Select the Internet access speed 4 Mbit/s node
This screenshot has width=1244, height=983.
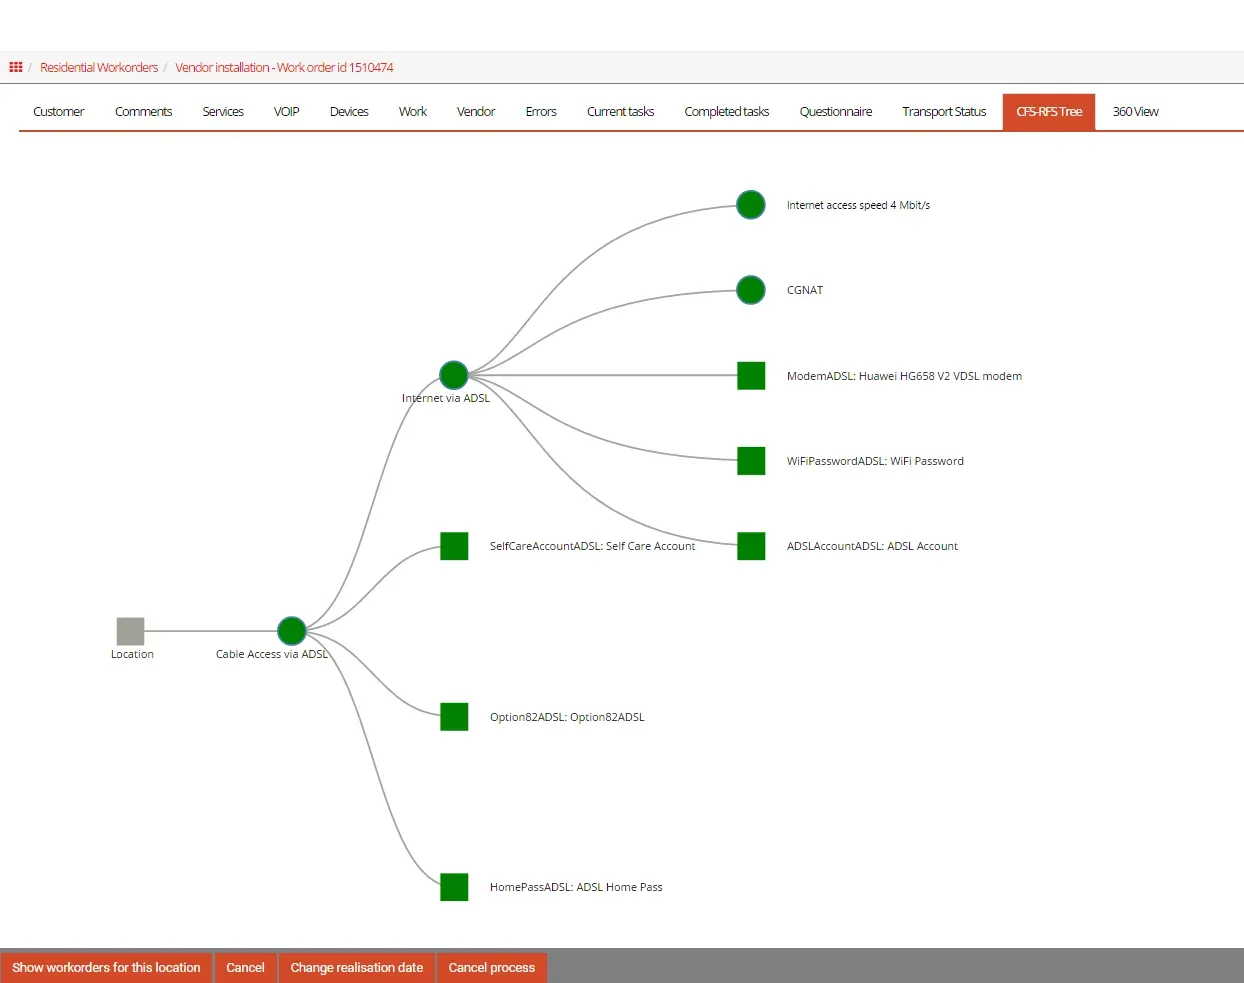pyautogui.click(x=751, y=205)
